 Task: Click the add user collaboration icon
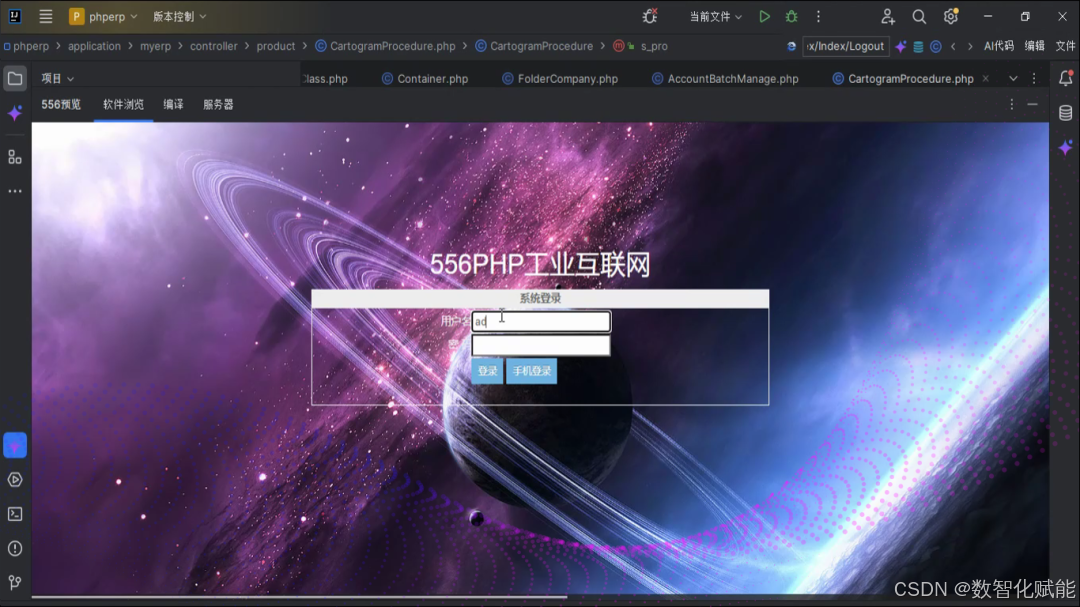click(888, 16)
